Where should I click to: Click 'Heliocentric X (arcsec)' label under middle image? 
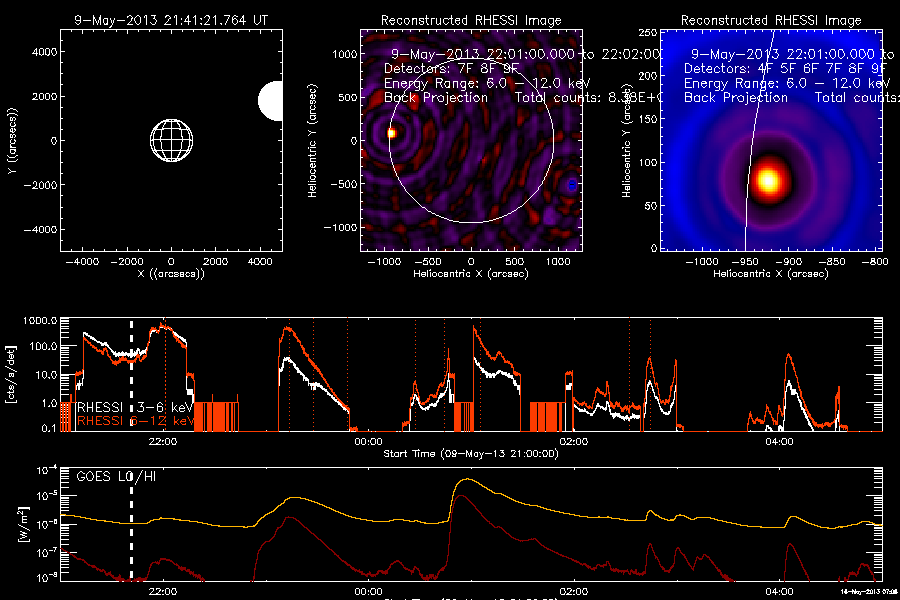tap(471, 274)
